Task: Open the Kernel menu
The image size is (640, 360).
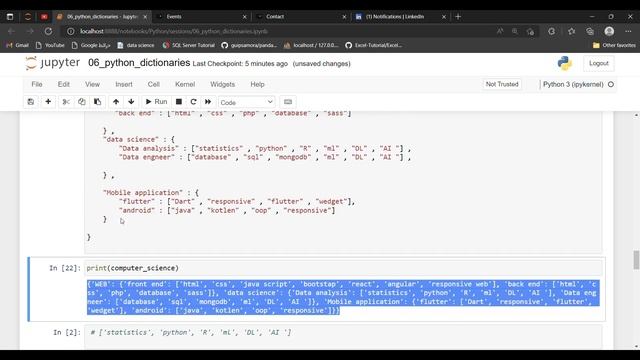Action: [185, 84]
